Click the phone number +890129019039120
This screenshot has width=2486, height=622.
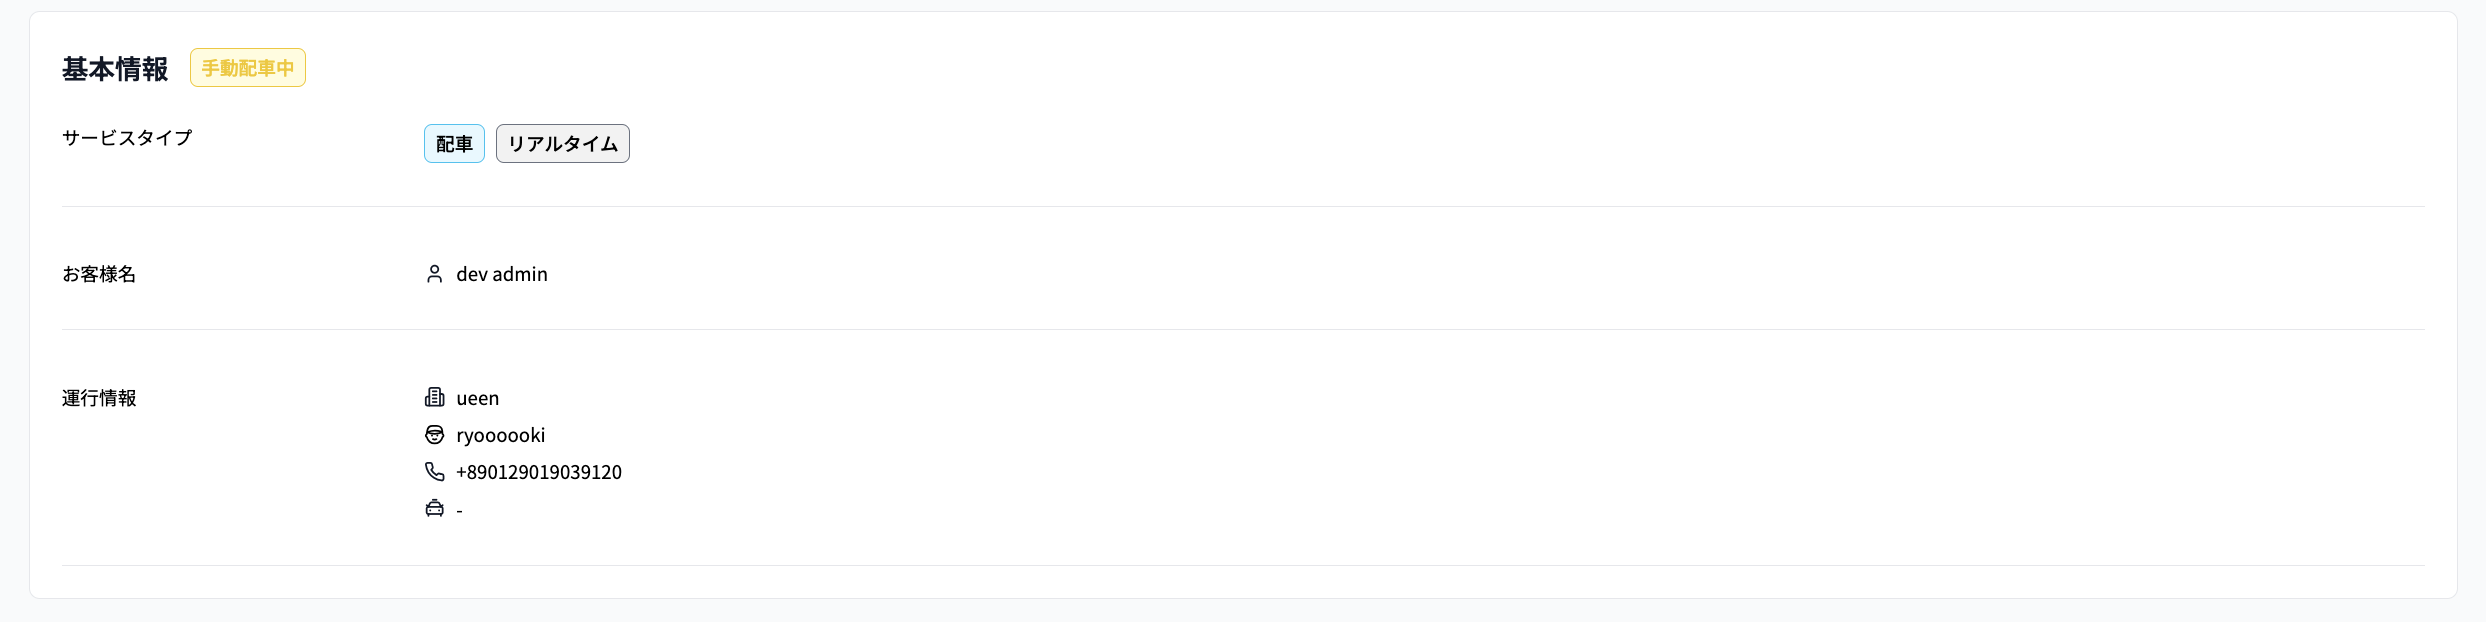539,472
